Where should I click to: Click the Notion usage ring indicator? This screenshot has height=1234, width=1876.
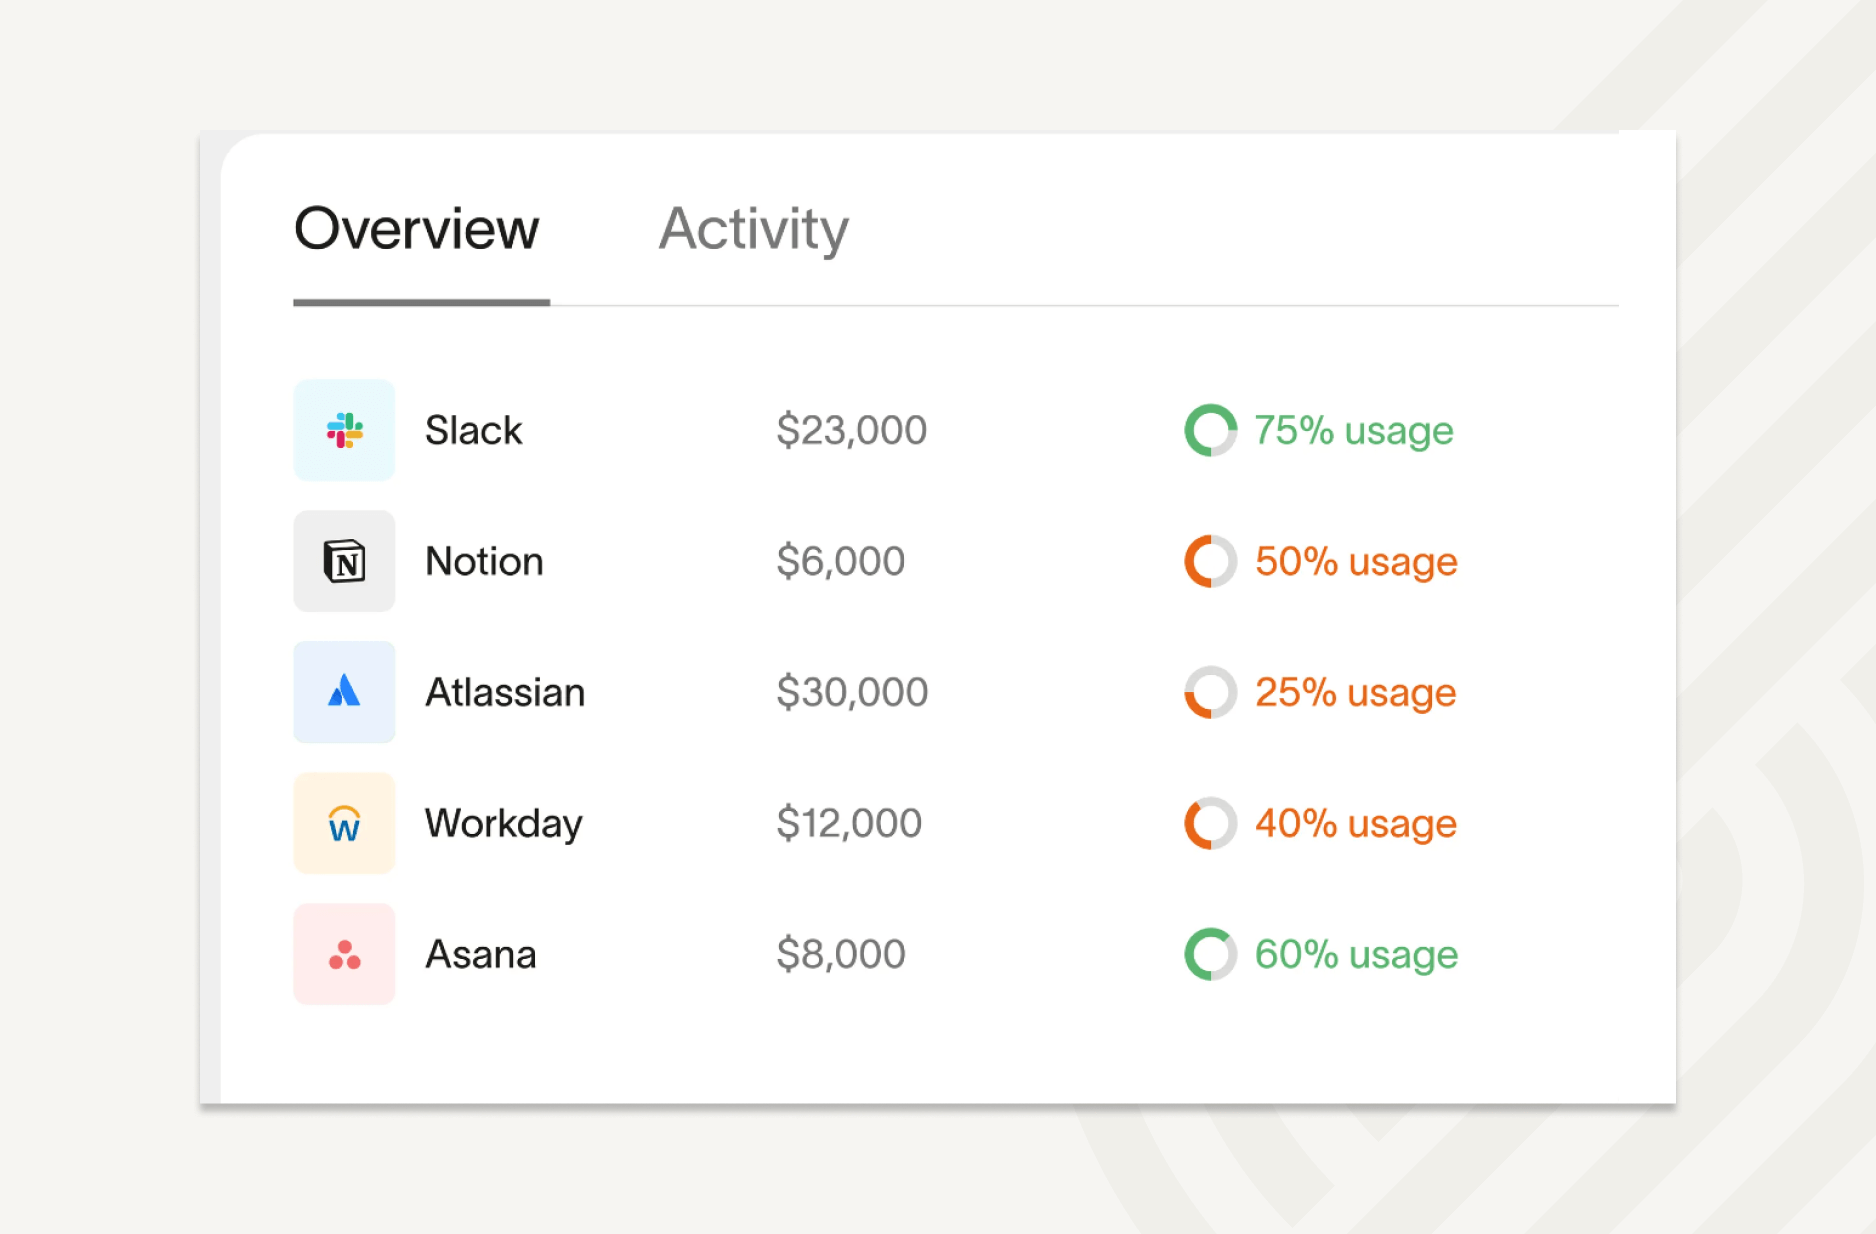[x=1211, y=561]
